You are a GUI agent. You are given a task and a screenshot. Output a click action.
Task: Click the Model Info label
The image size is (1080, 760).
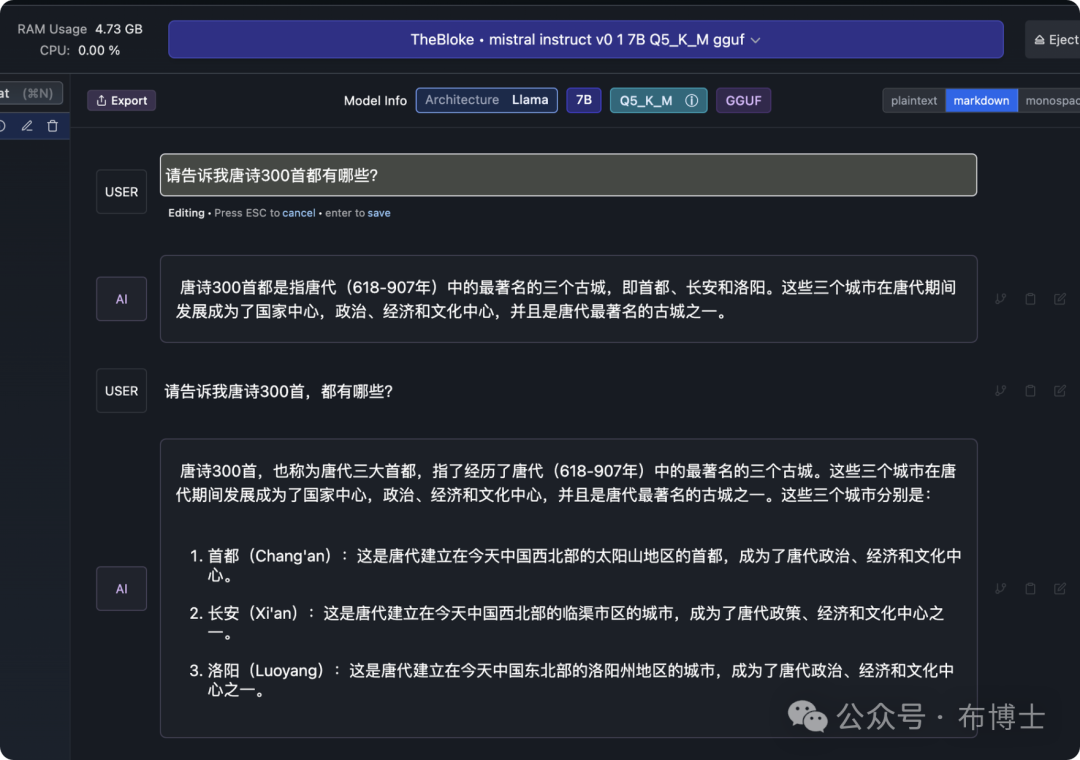375,101
